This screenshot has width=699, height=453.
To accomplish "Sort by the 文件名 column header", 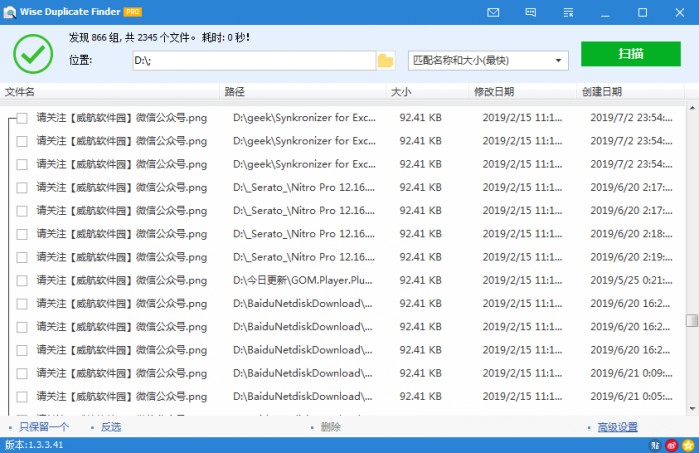I will (110, 92).
